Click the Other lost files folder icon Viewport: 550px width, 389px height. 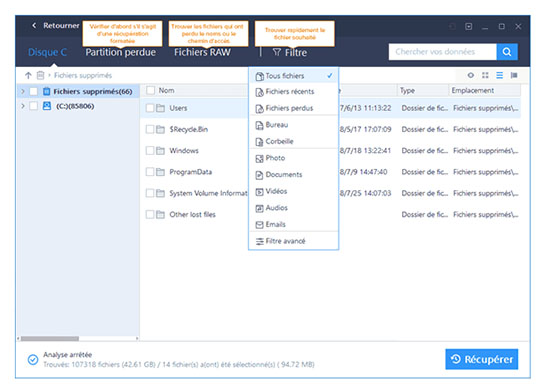pos(160,214)
